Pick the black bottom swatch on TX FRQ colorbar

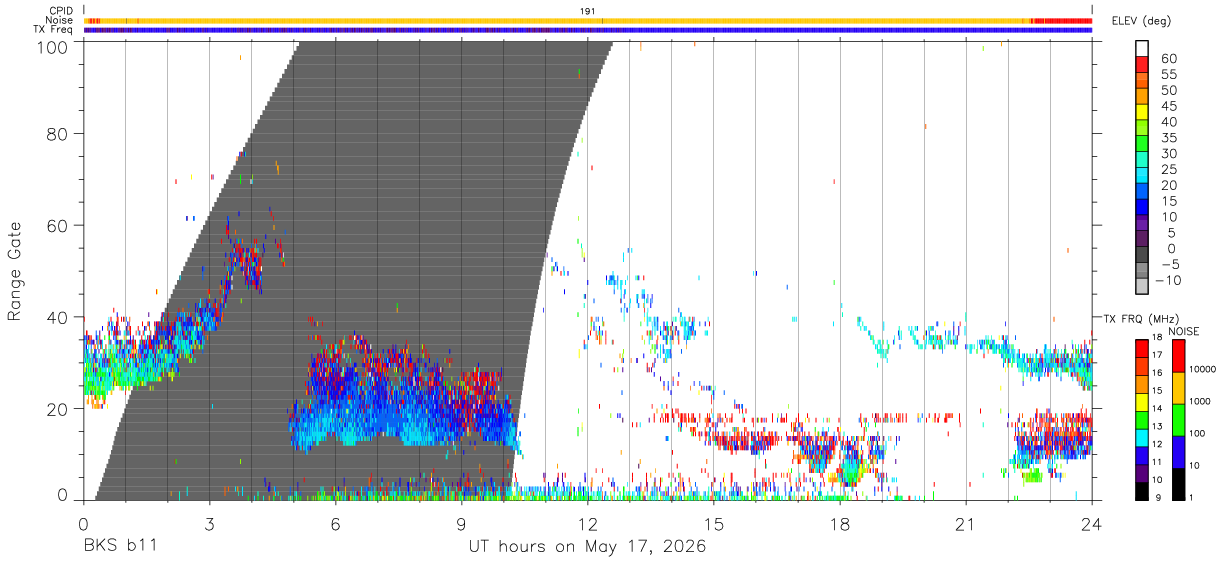[1142, 491]
